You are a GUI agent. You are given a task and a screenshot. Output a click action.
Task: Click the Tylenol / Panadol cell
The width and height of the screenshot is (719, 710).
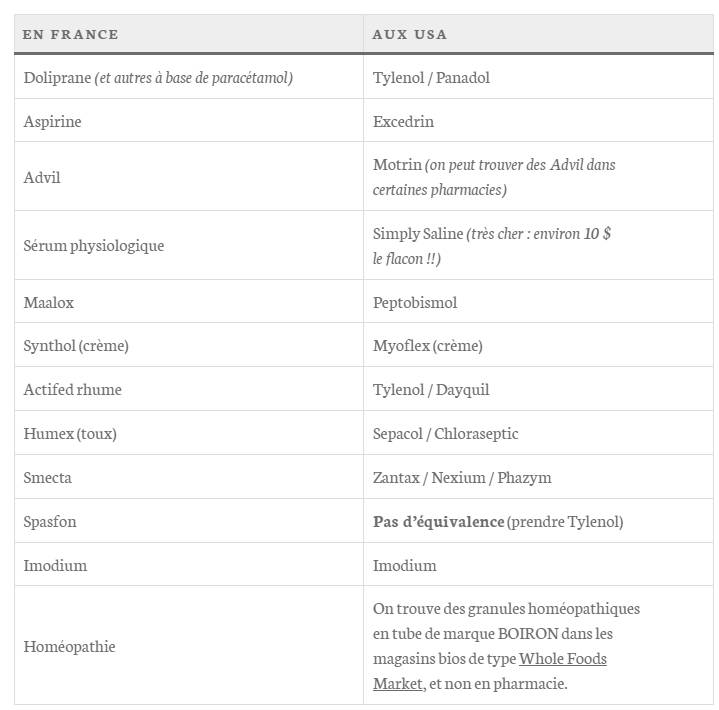coord(431,78)
